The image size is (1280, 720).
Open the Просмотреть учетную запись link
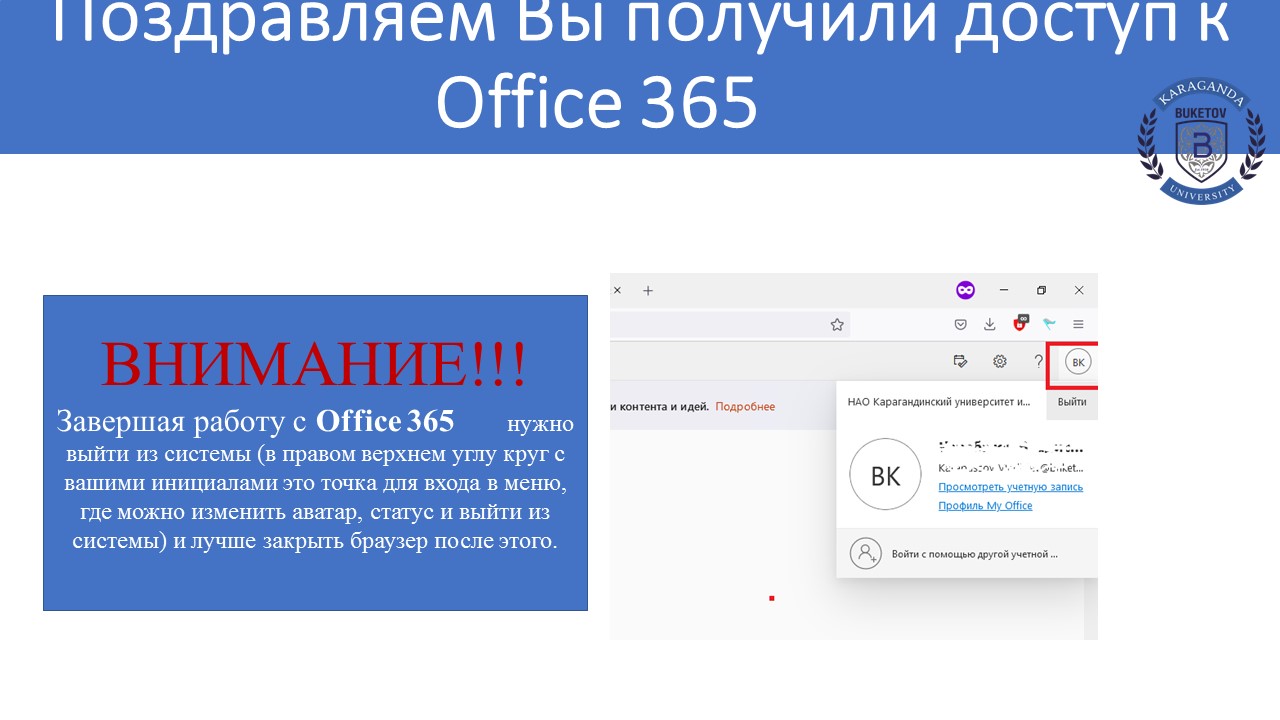coord(1010,487)
